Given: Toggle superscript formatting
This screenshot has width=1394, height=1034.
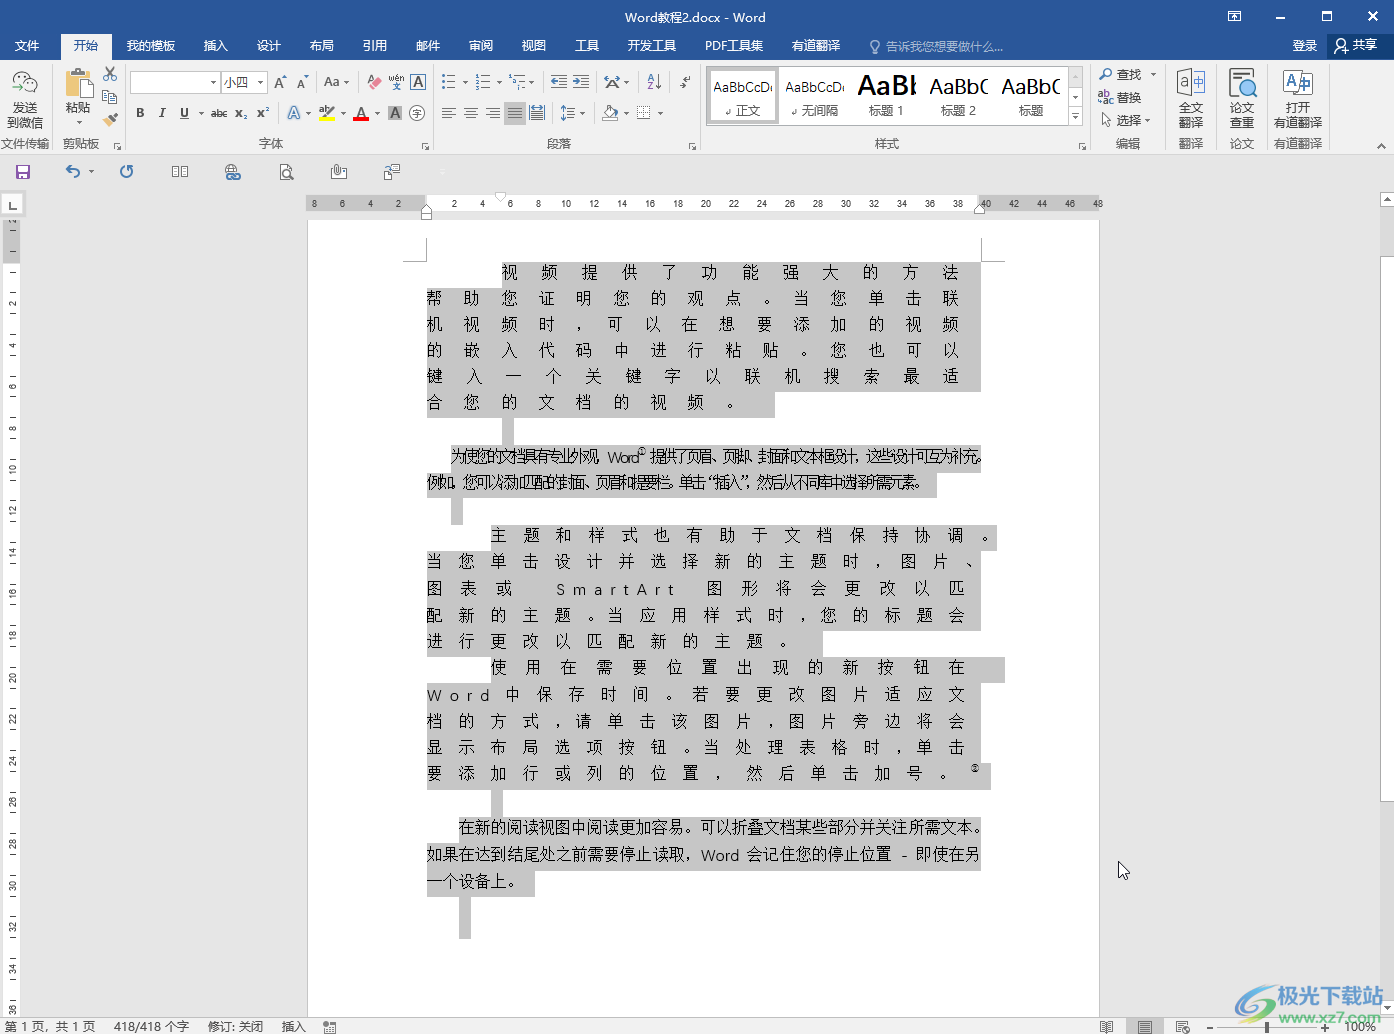Looking at the screenshot, I should point(263,113).
